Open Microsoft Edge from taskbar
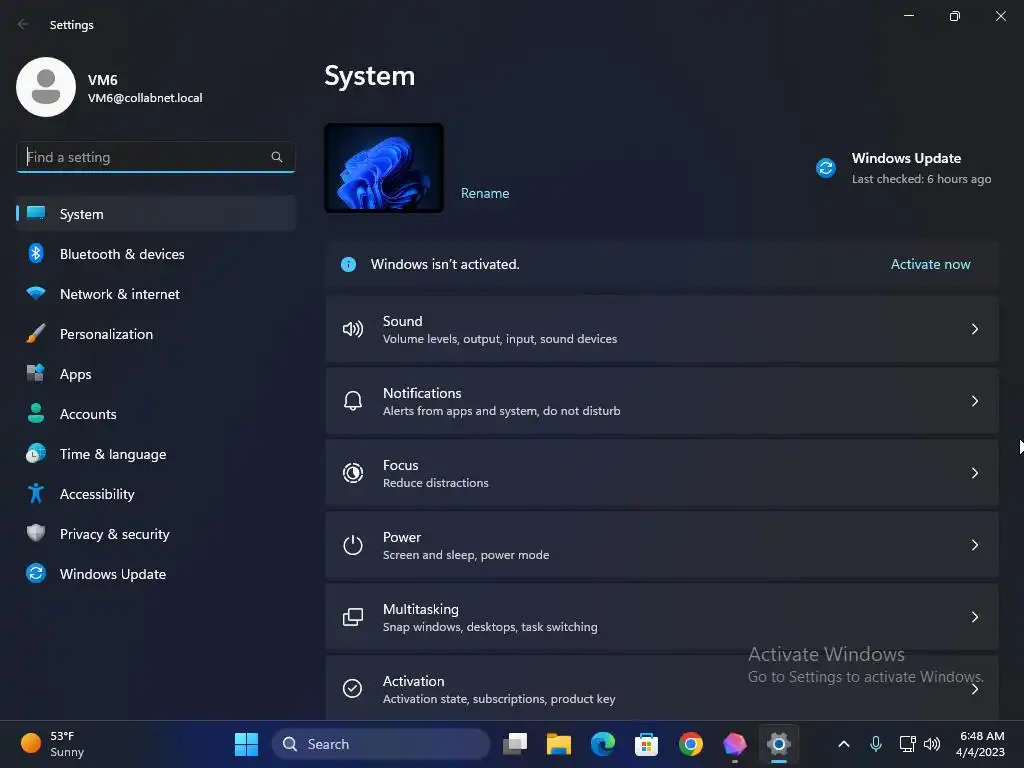The height and width of the screenshot is (768, 1024). [x=603, y=744]
